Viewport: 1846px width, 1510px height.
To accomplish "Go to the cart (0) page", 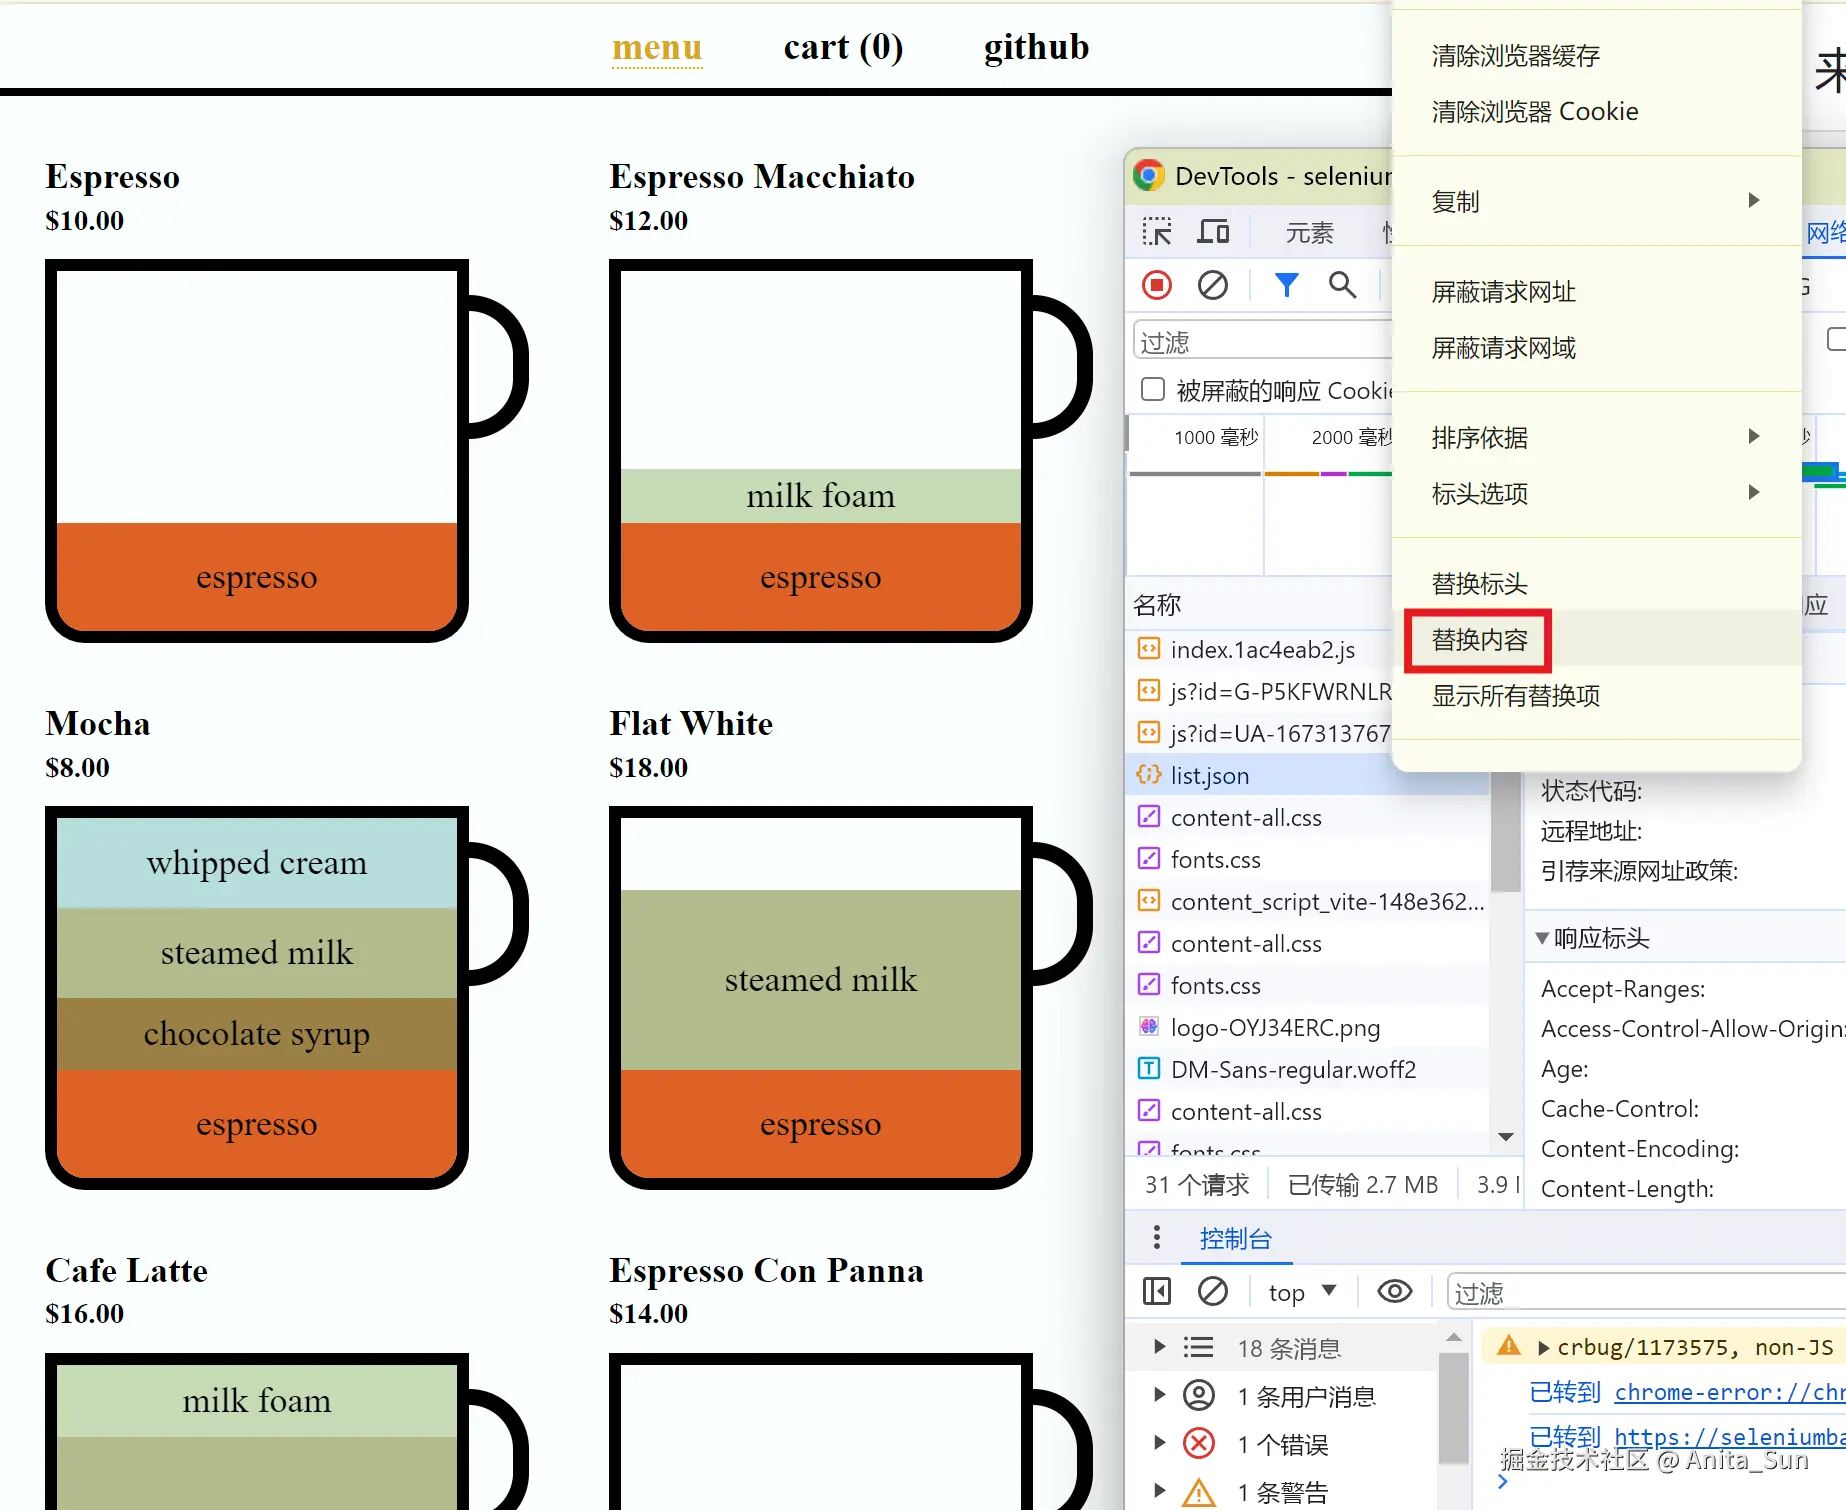I will (843, 47).
